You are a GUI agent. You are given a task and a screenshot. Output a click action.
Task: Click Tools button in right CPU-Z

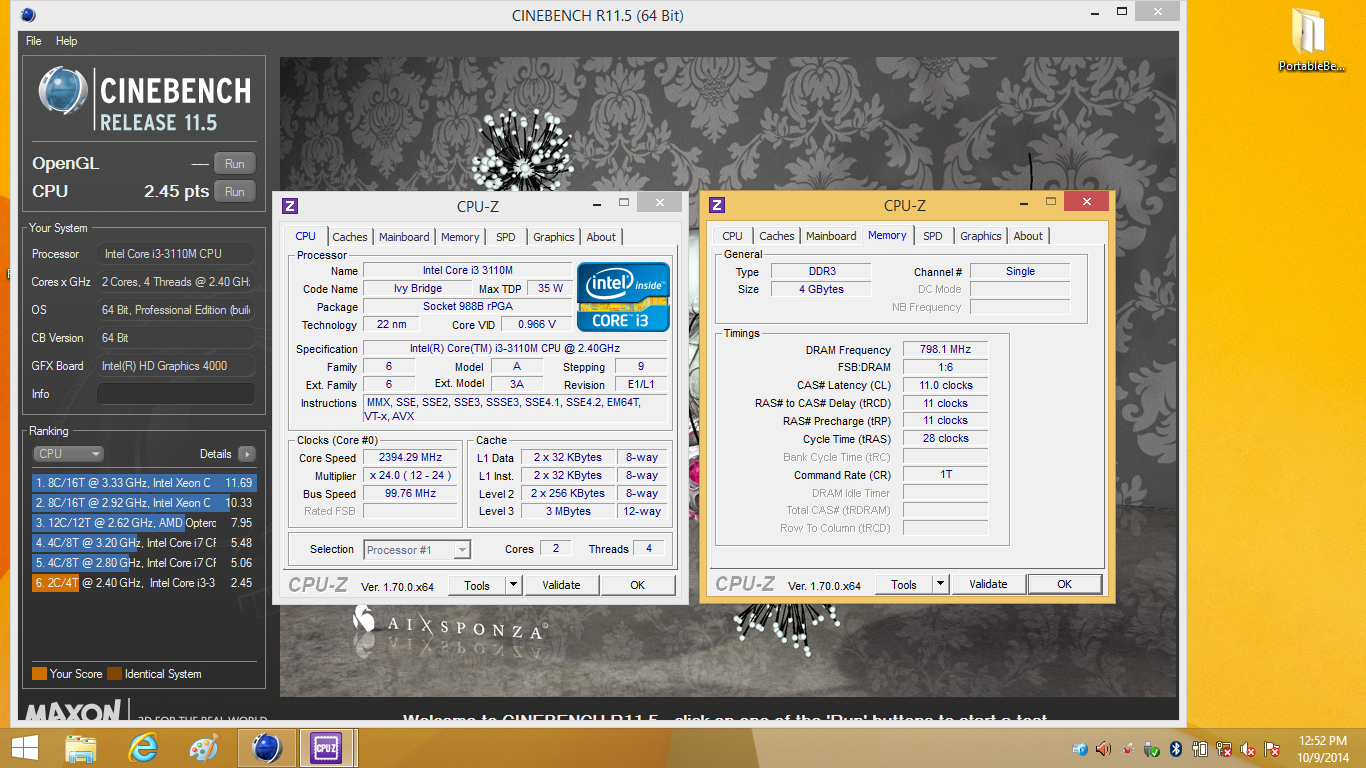(904, 584)
